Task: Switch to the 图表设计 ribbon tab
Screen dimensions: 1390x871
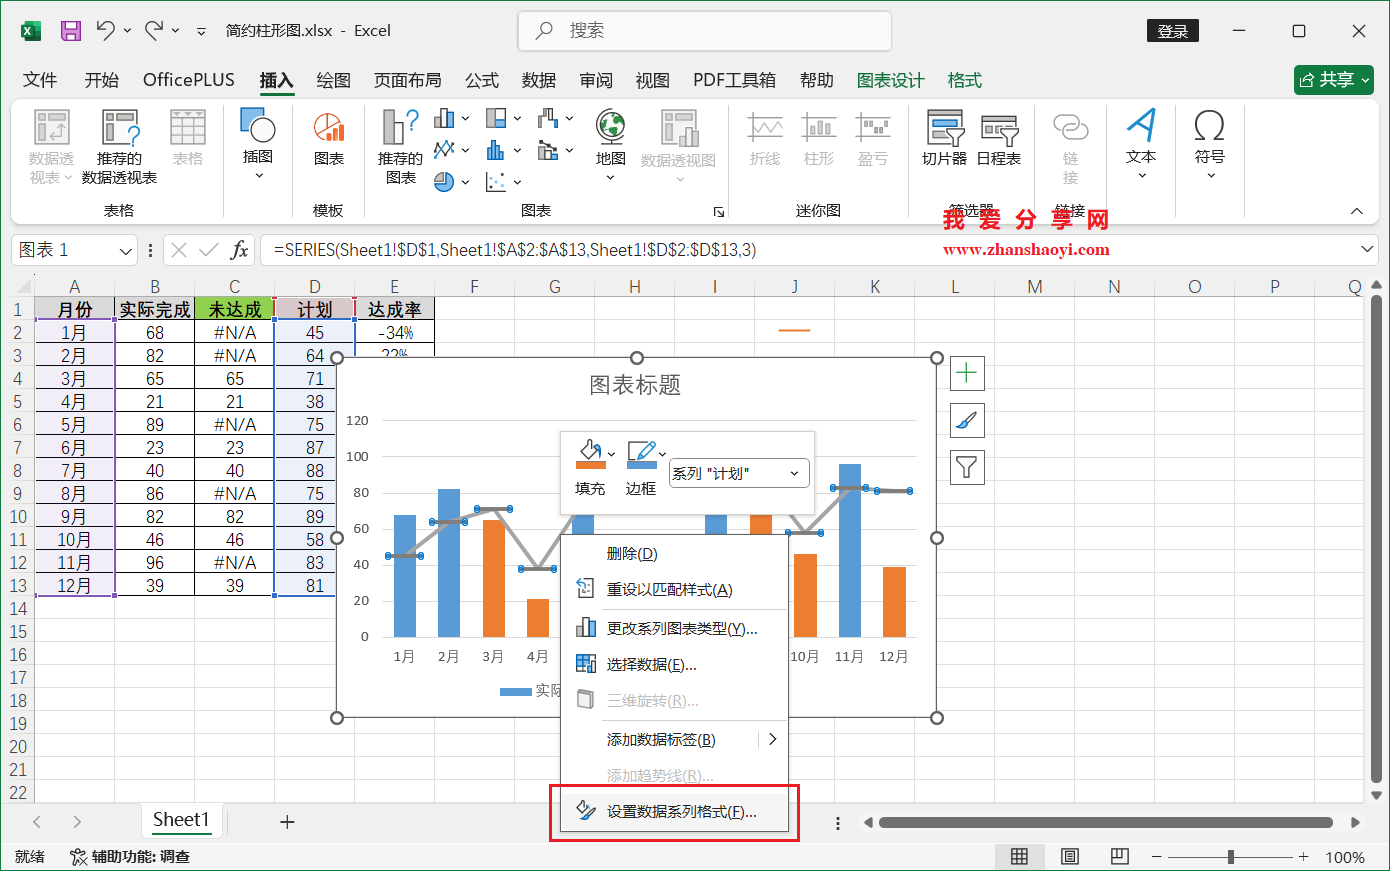Action: pos(890,80)
